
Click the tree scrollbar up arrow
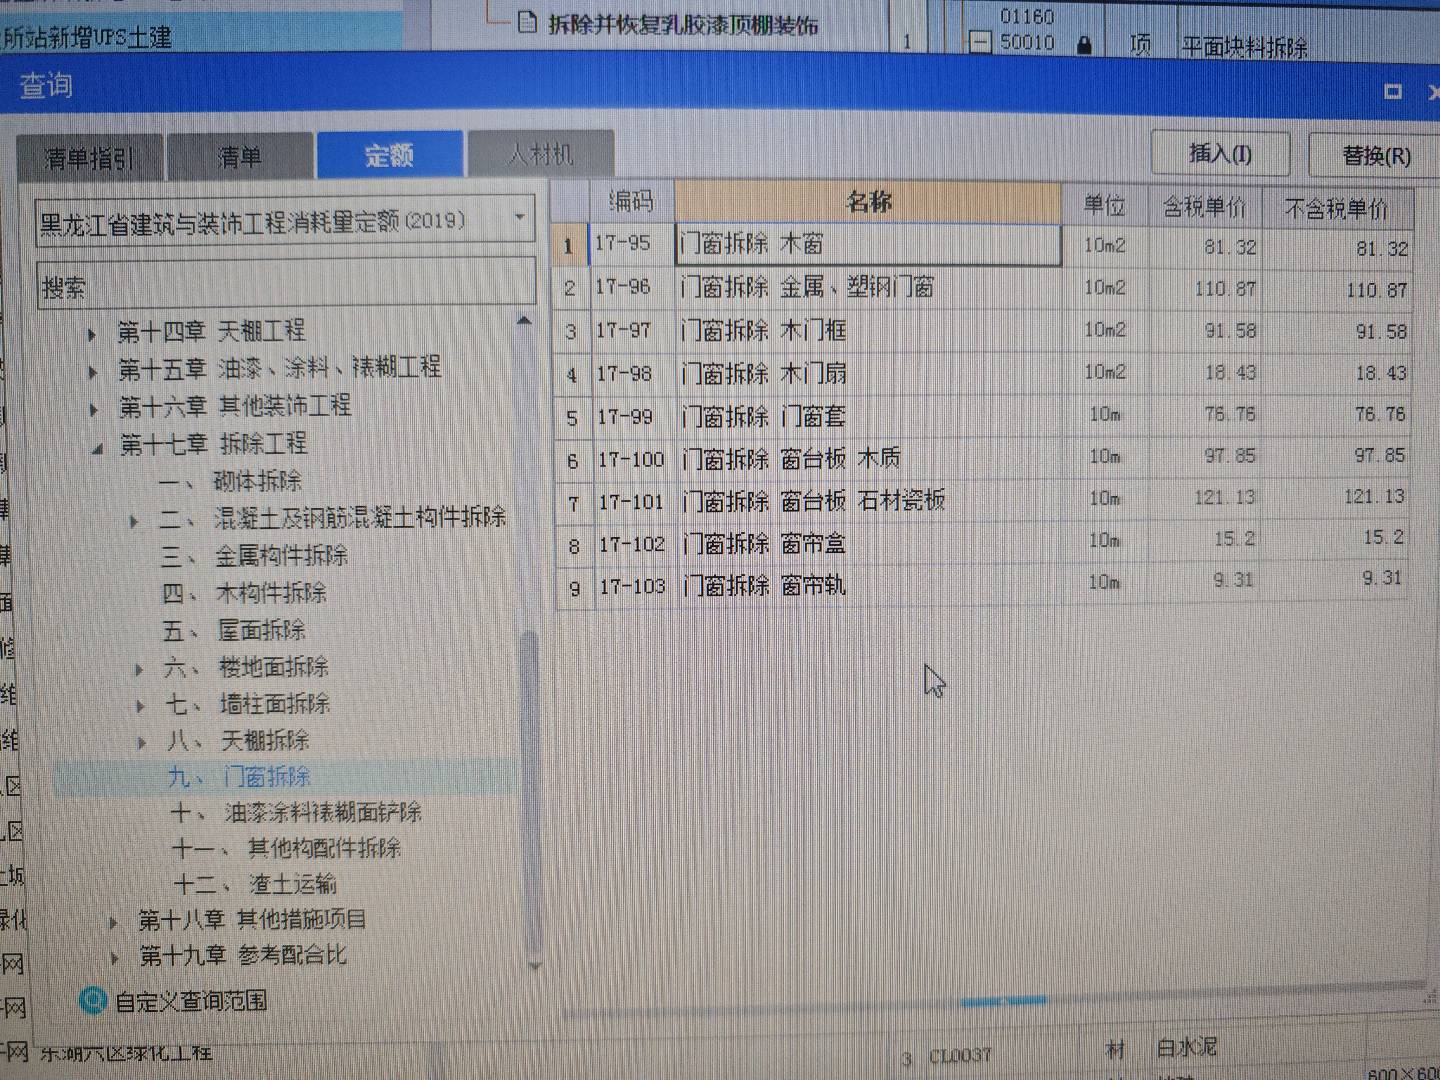click(525, 322)
